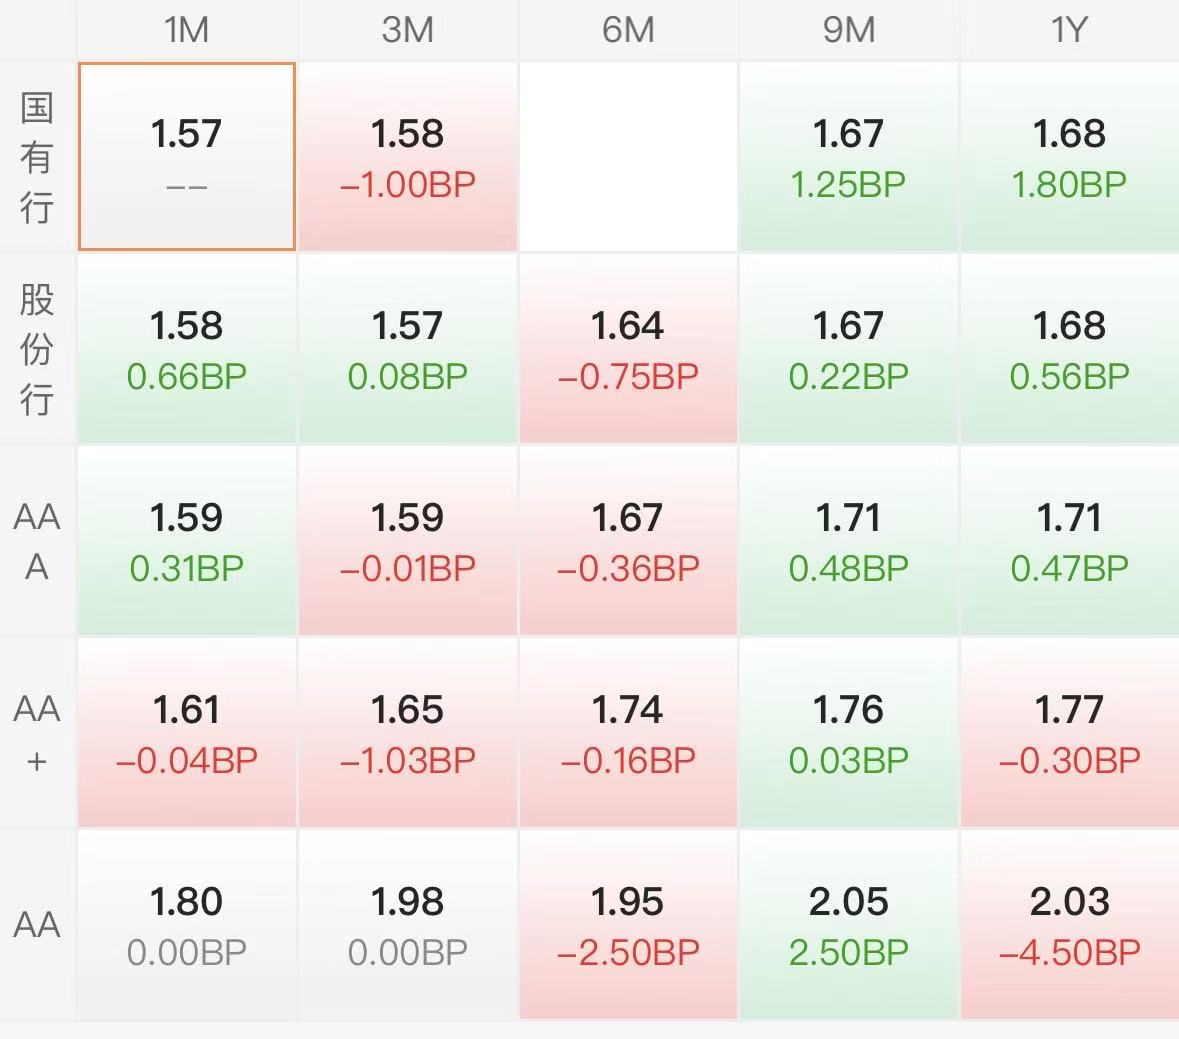Click the AA+ 3M cell showing 1.65
Screen dimensions: 1179x1039
click(408, 733)
